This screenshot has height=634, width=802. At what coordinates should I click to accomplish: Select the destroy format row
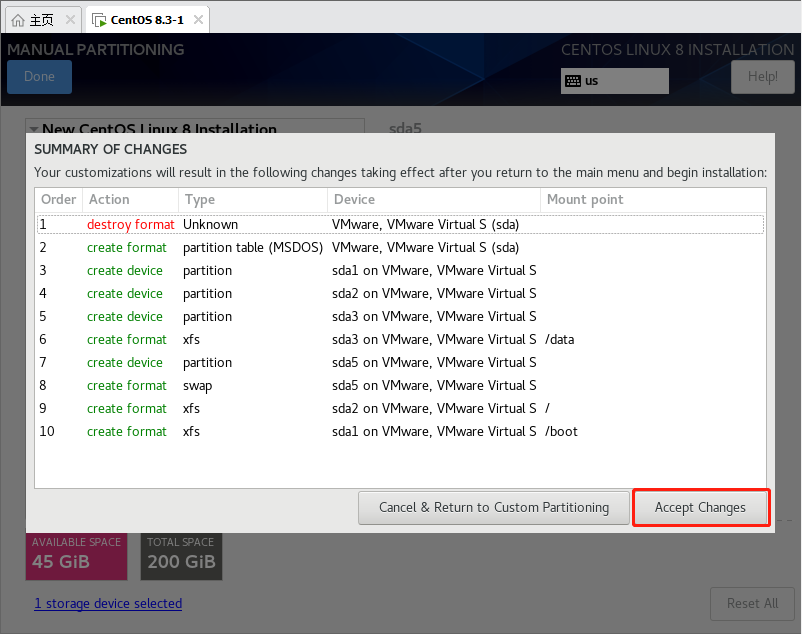point(400,224)
